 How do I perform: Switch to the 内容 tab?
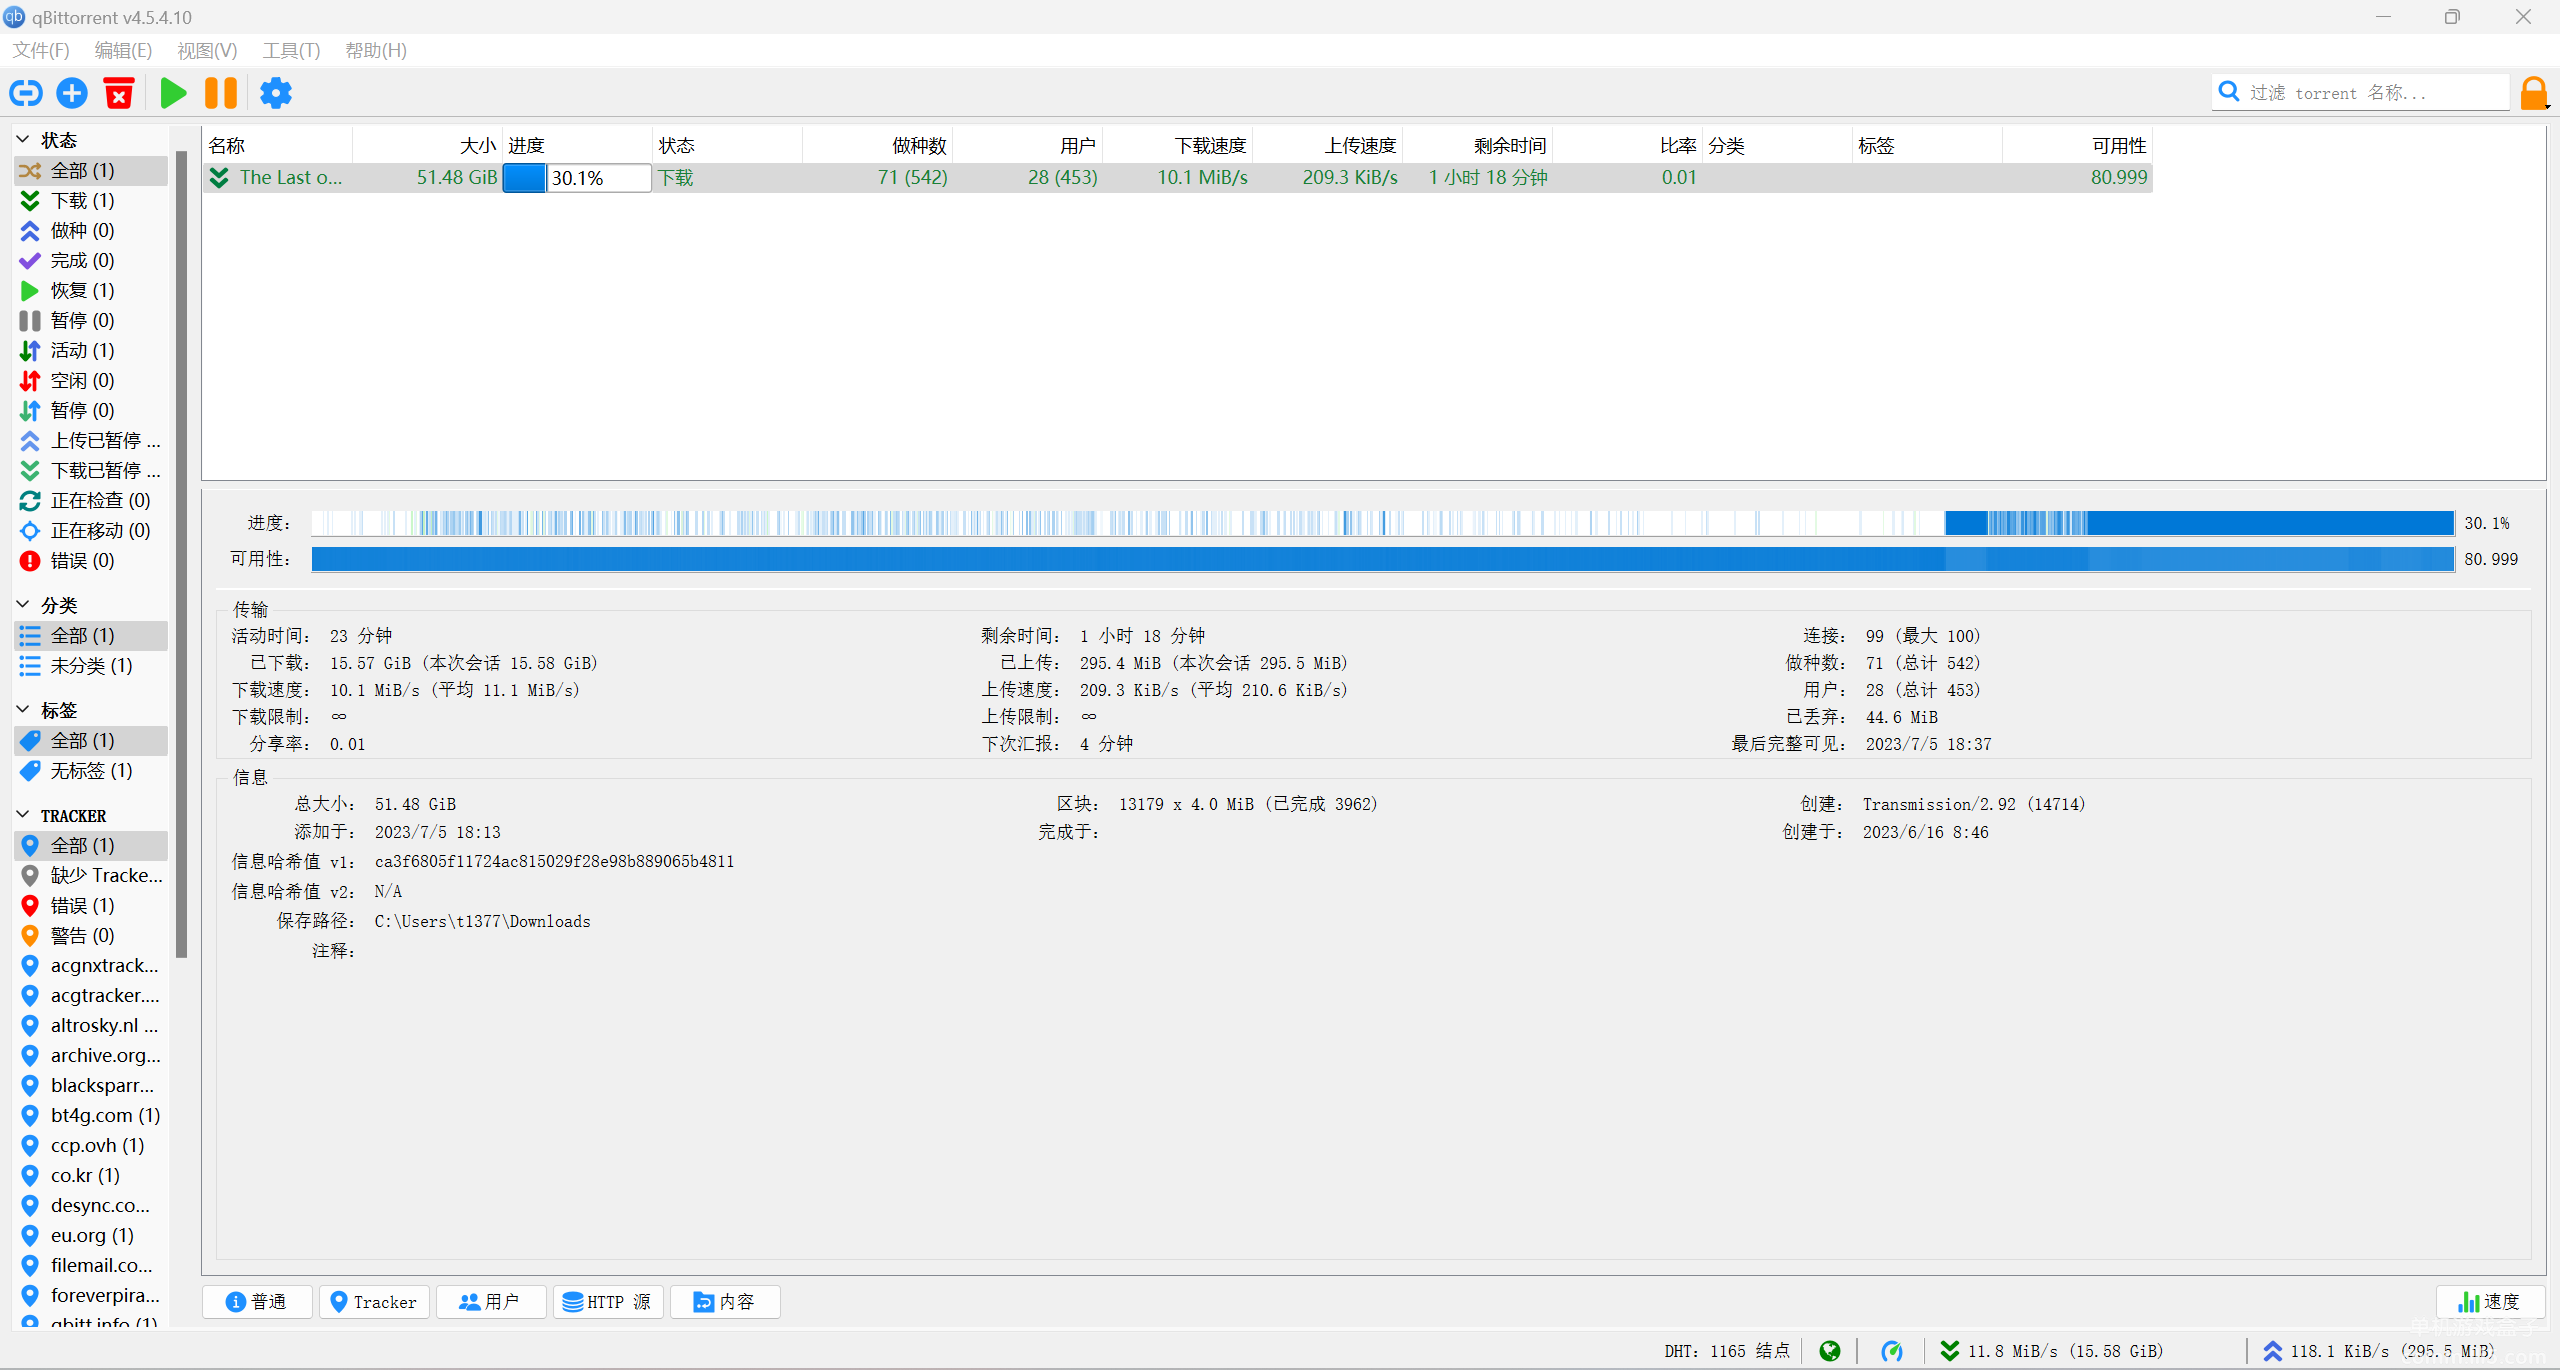pos(725,1301)
